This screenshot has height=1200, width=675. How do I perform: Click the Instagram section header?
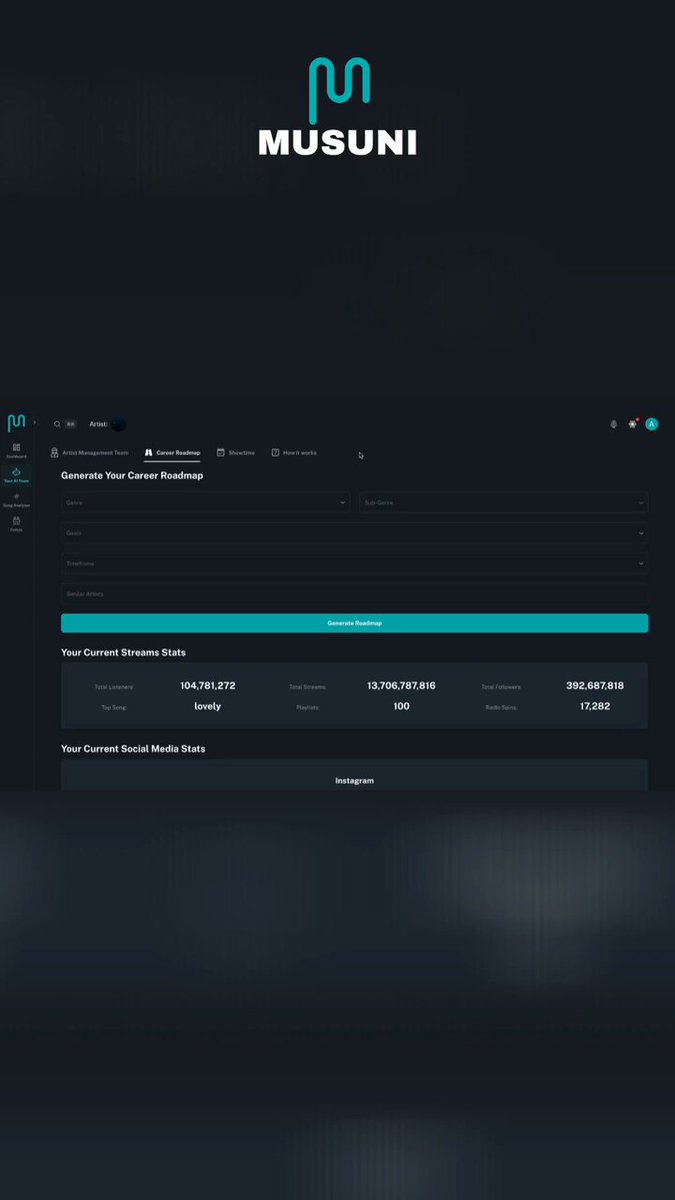[354, 780]
